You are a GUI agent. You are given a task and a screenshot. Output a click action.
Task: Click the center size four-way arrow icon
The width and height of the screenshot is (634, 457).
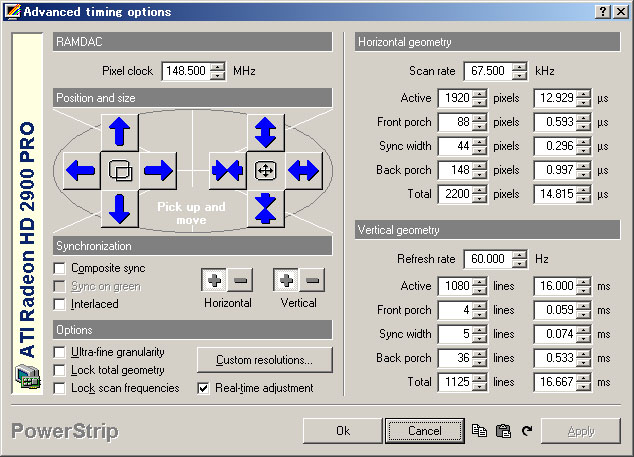[x=266, y=170]
